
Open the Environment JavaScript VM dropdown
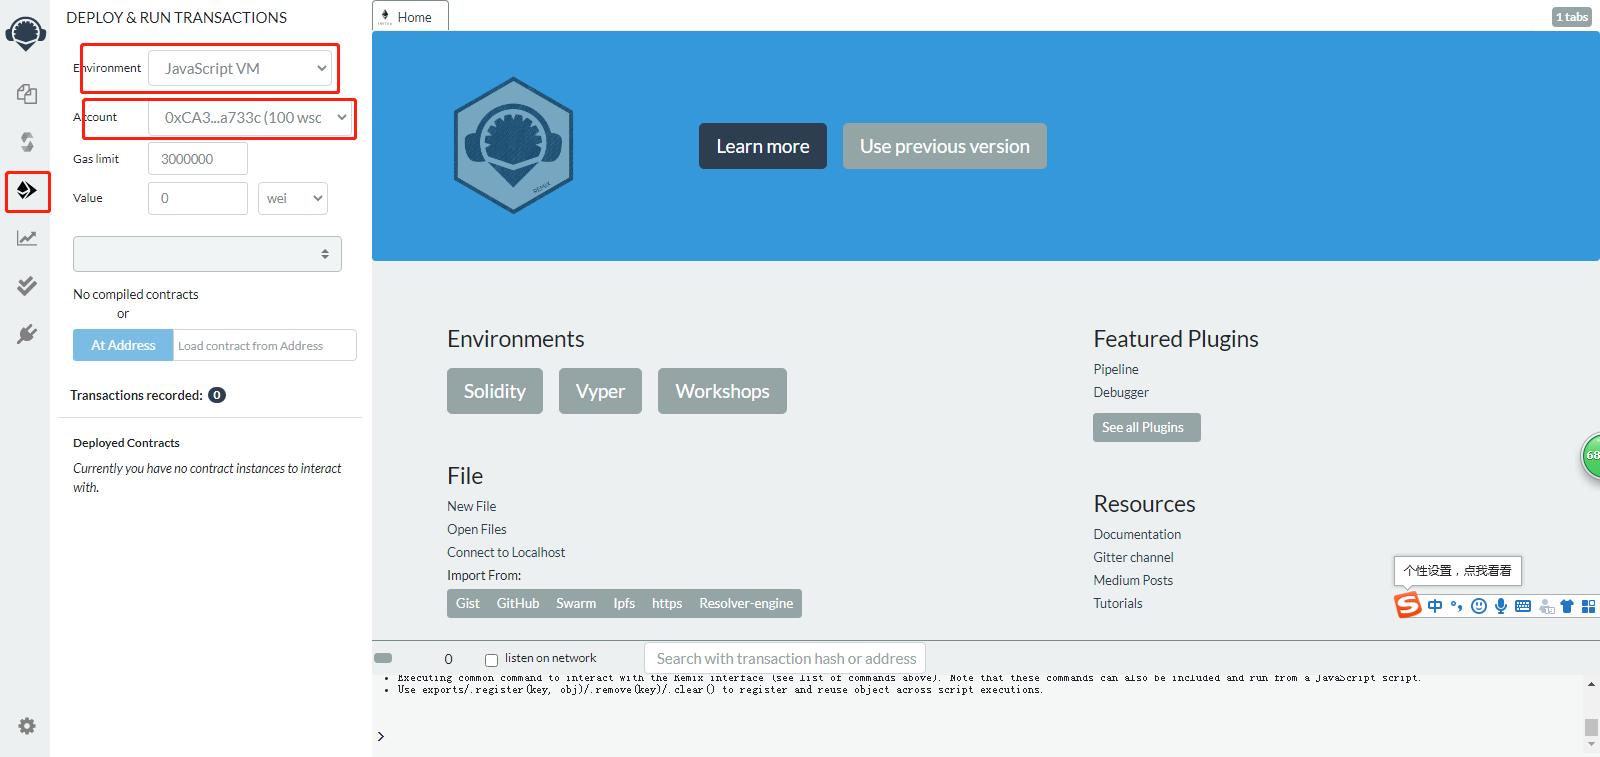[240, 68]
